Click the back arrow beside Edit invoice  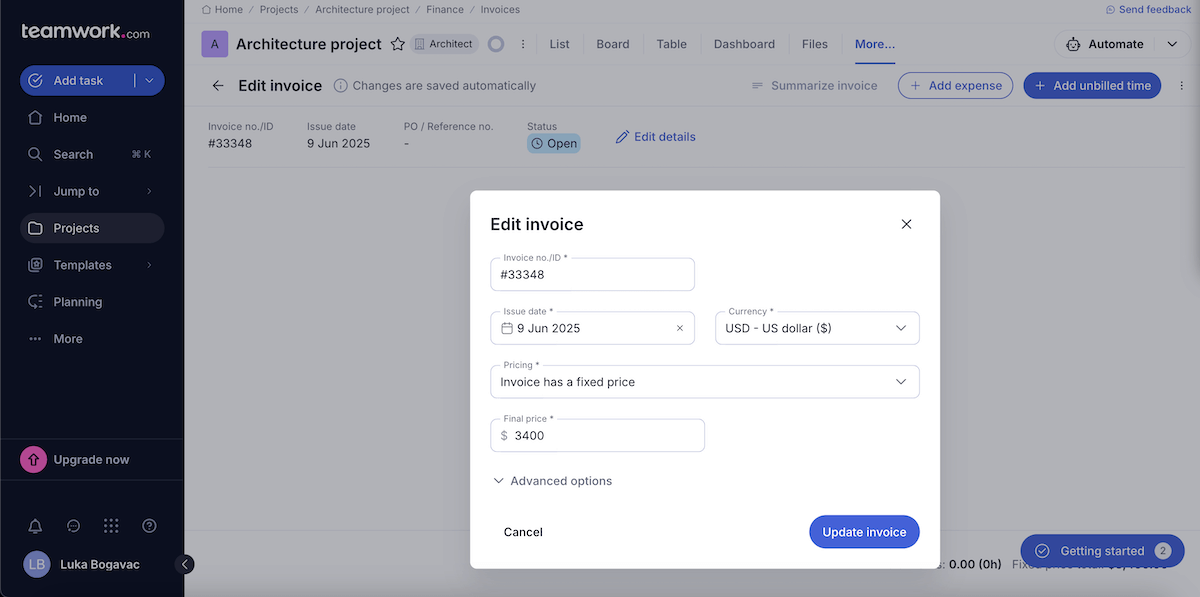coord(218,85)
